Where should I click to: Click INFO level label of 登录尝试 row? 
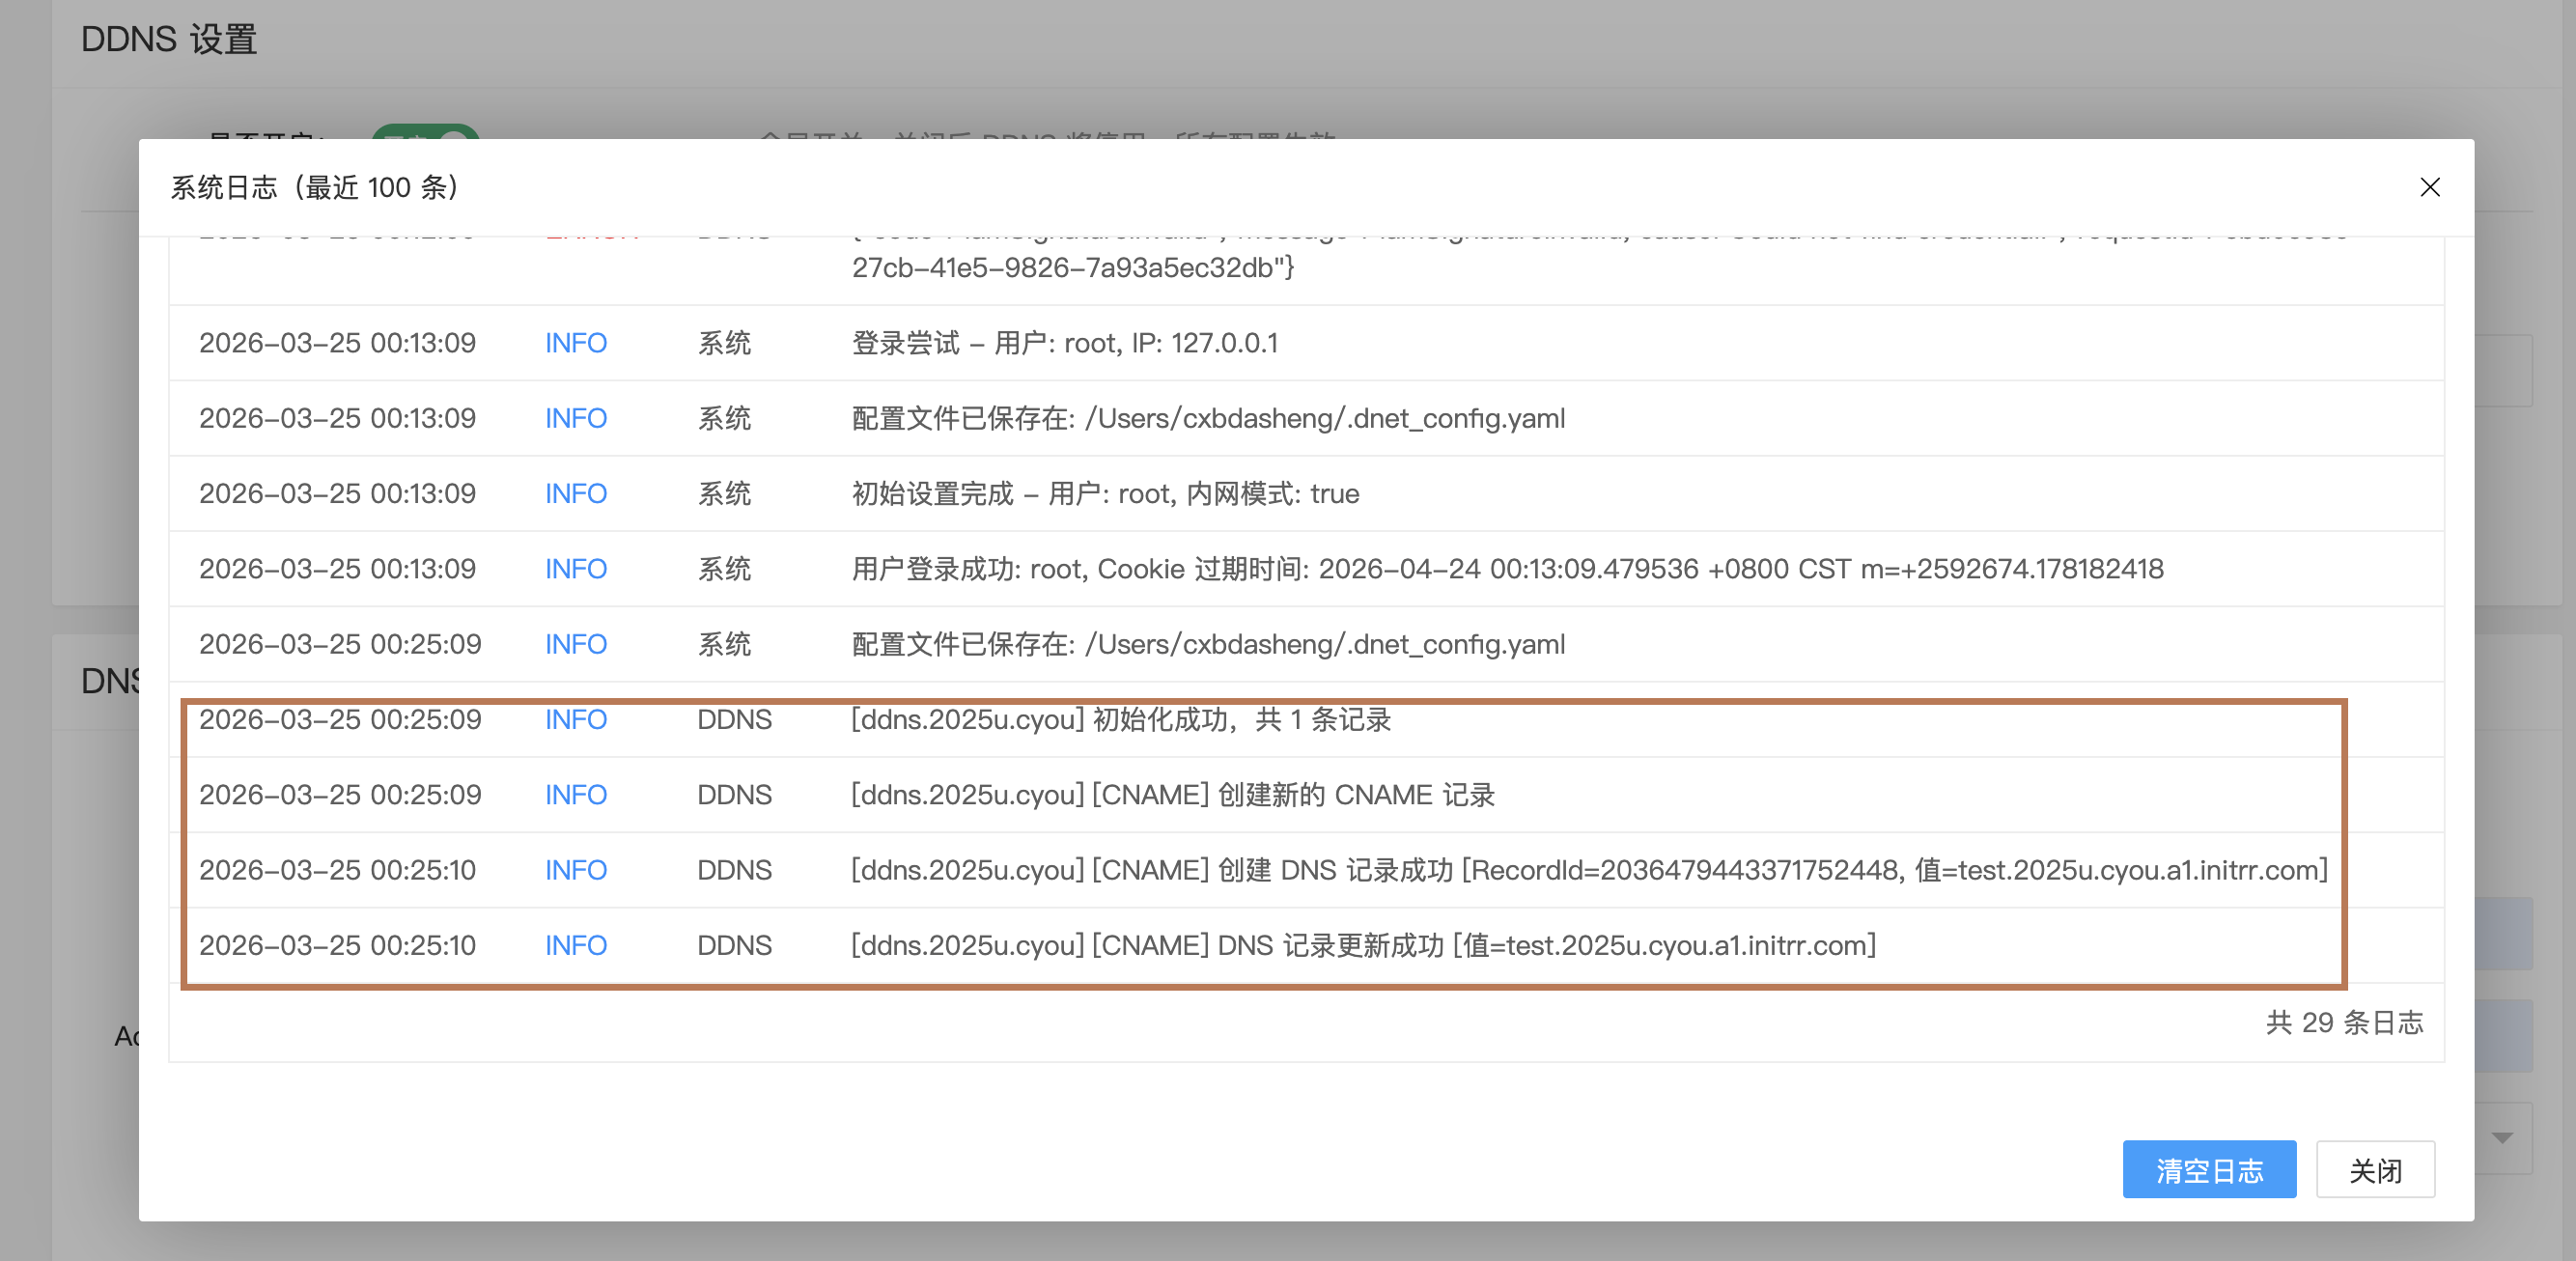[x=575, y=343]
